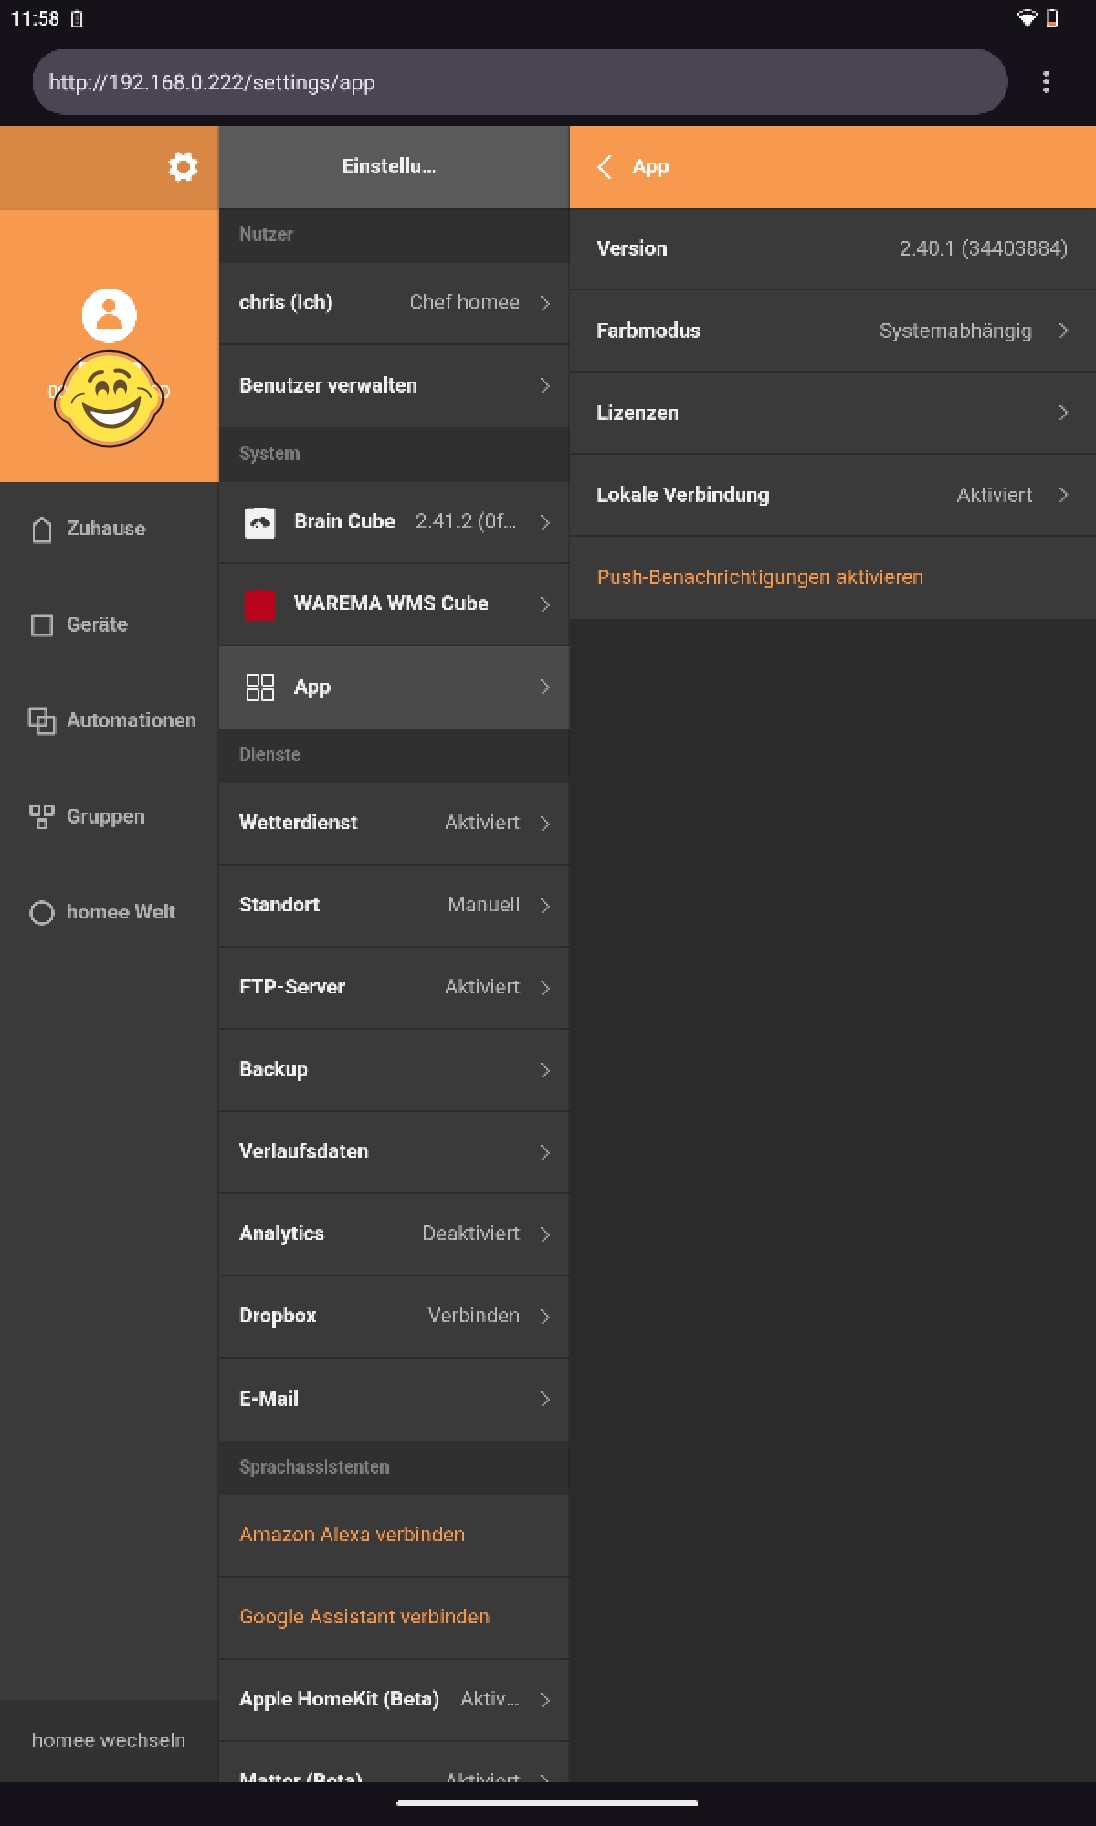Open the browser three-dot menu
This screenshot has width=1096, height=1826.
click(x=1046, y=82)
